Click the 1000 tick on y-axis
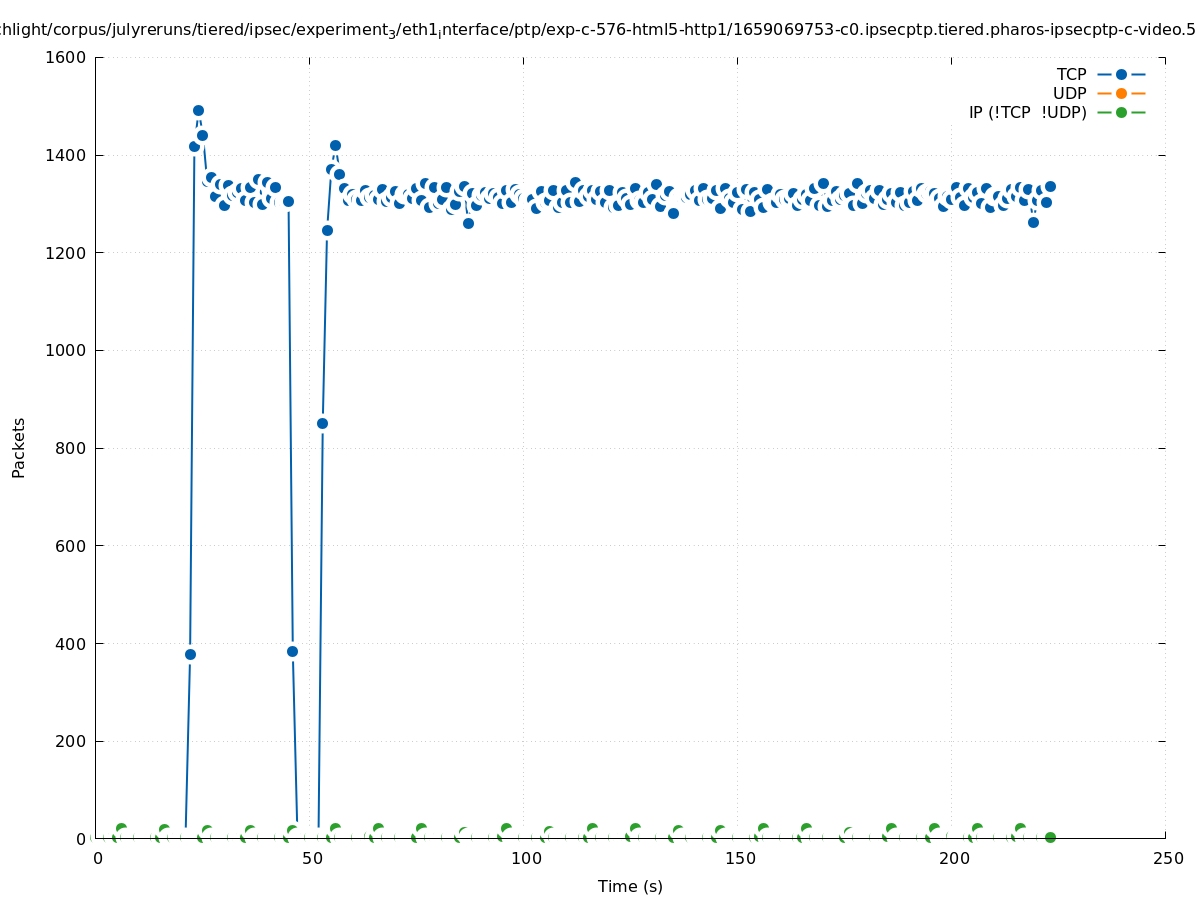Image resolution: width=1197 pixels, height=900 pixels. click(x=68, y=351)
